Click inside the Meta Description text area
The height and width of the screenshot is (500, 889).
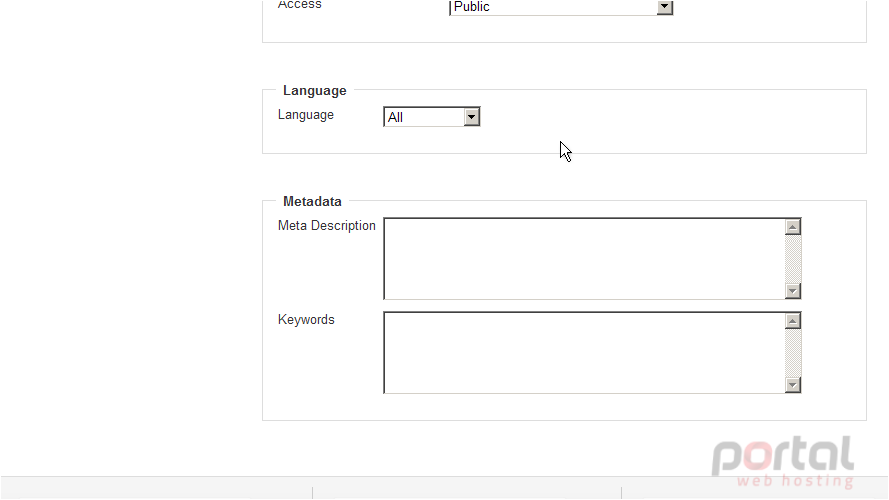click(x=585, y=259)
